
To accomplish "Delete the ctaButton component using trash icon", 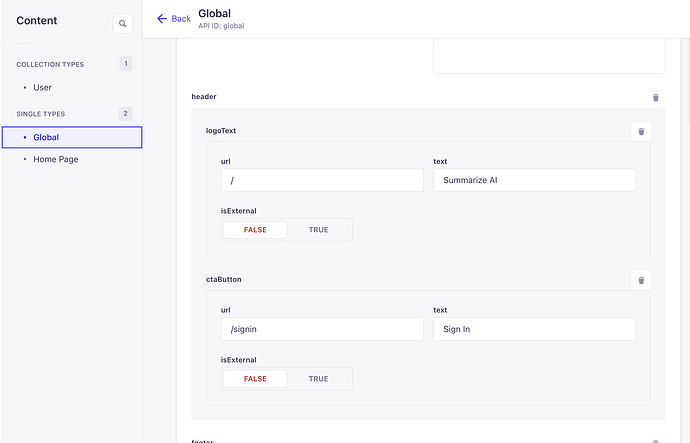I will click(x=641, y=280).
